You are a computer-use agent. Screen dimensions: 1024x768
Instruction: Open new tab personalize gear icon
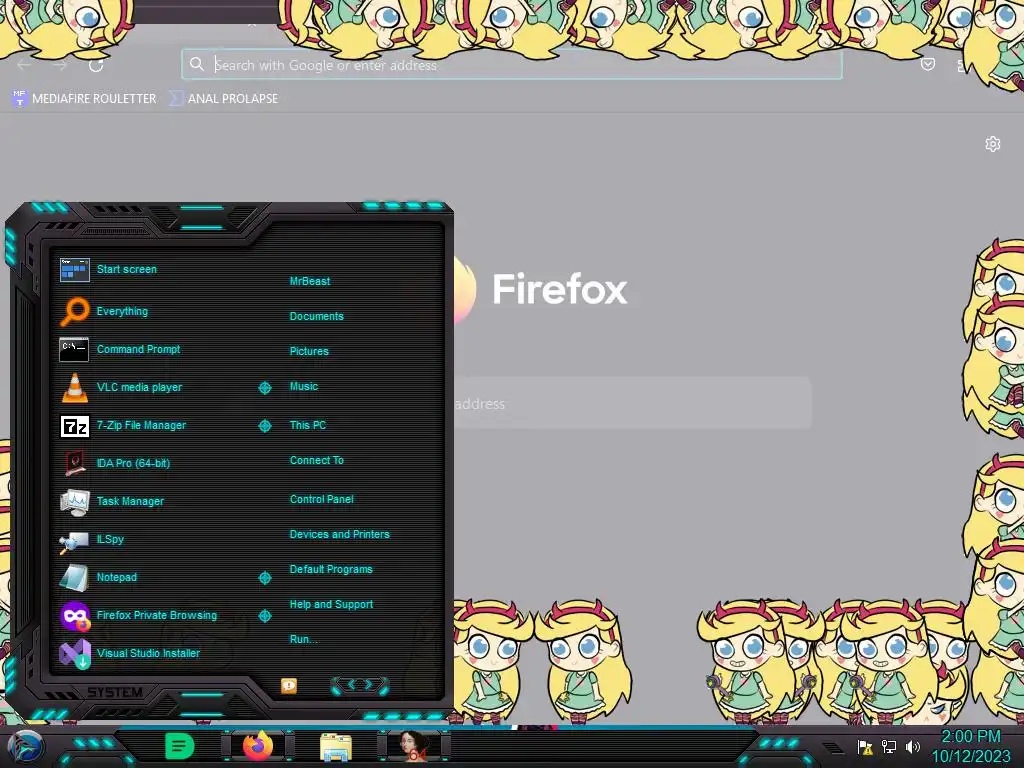pos(993,144)
